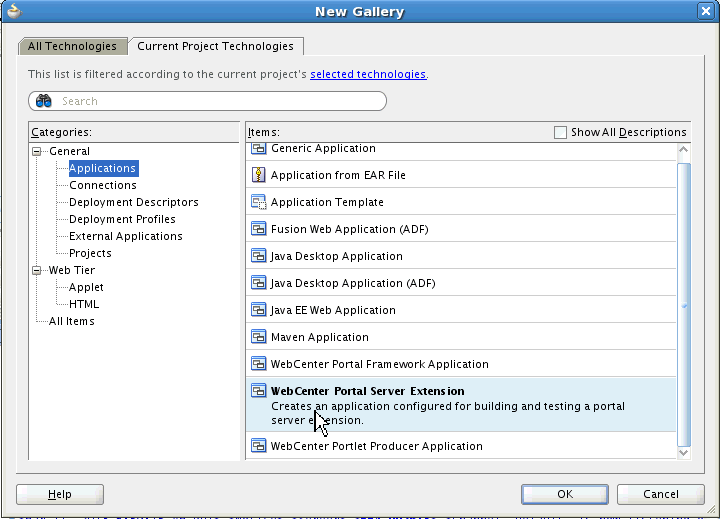Click the items list scrollbar thumb
The image size is (720, 519).
pyautogui.click(x=684, y=305)
